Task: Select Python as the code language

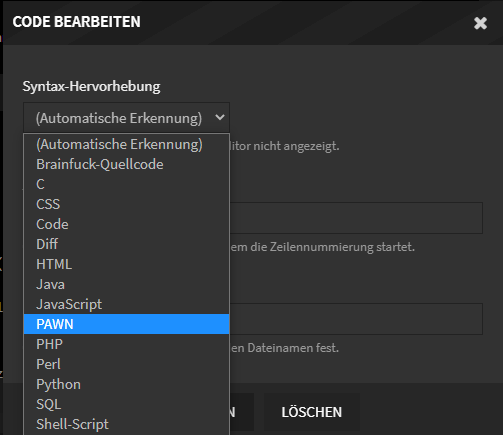Action: pos(126,384)
